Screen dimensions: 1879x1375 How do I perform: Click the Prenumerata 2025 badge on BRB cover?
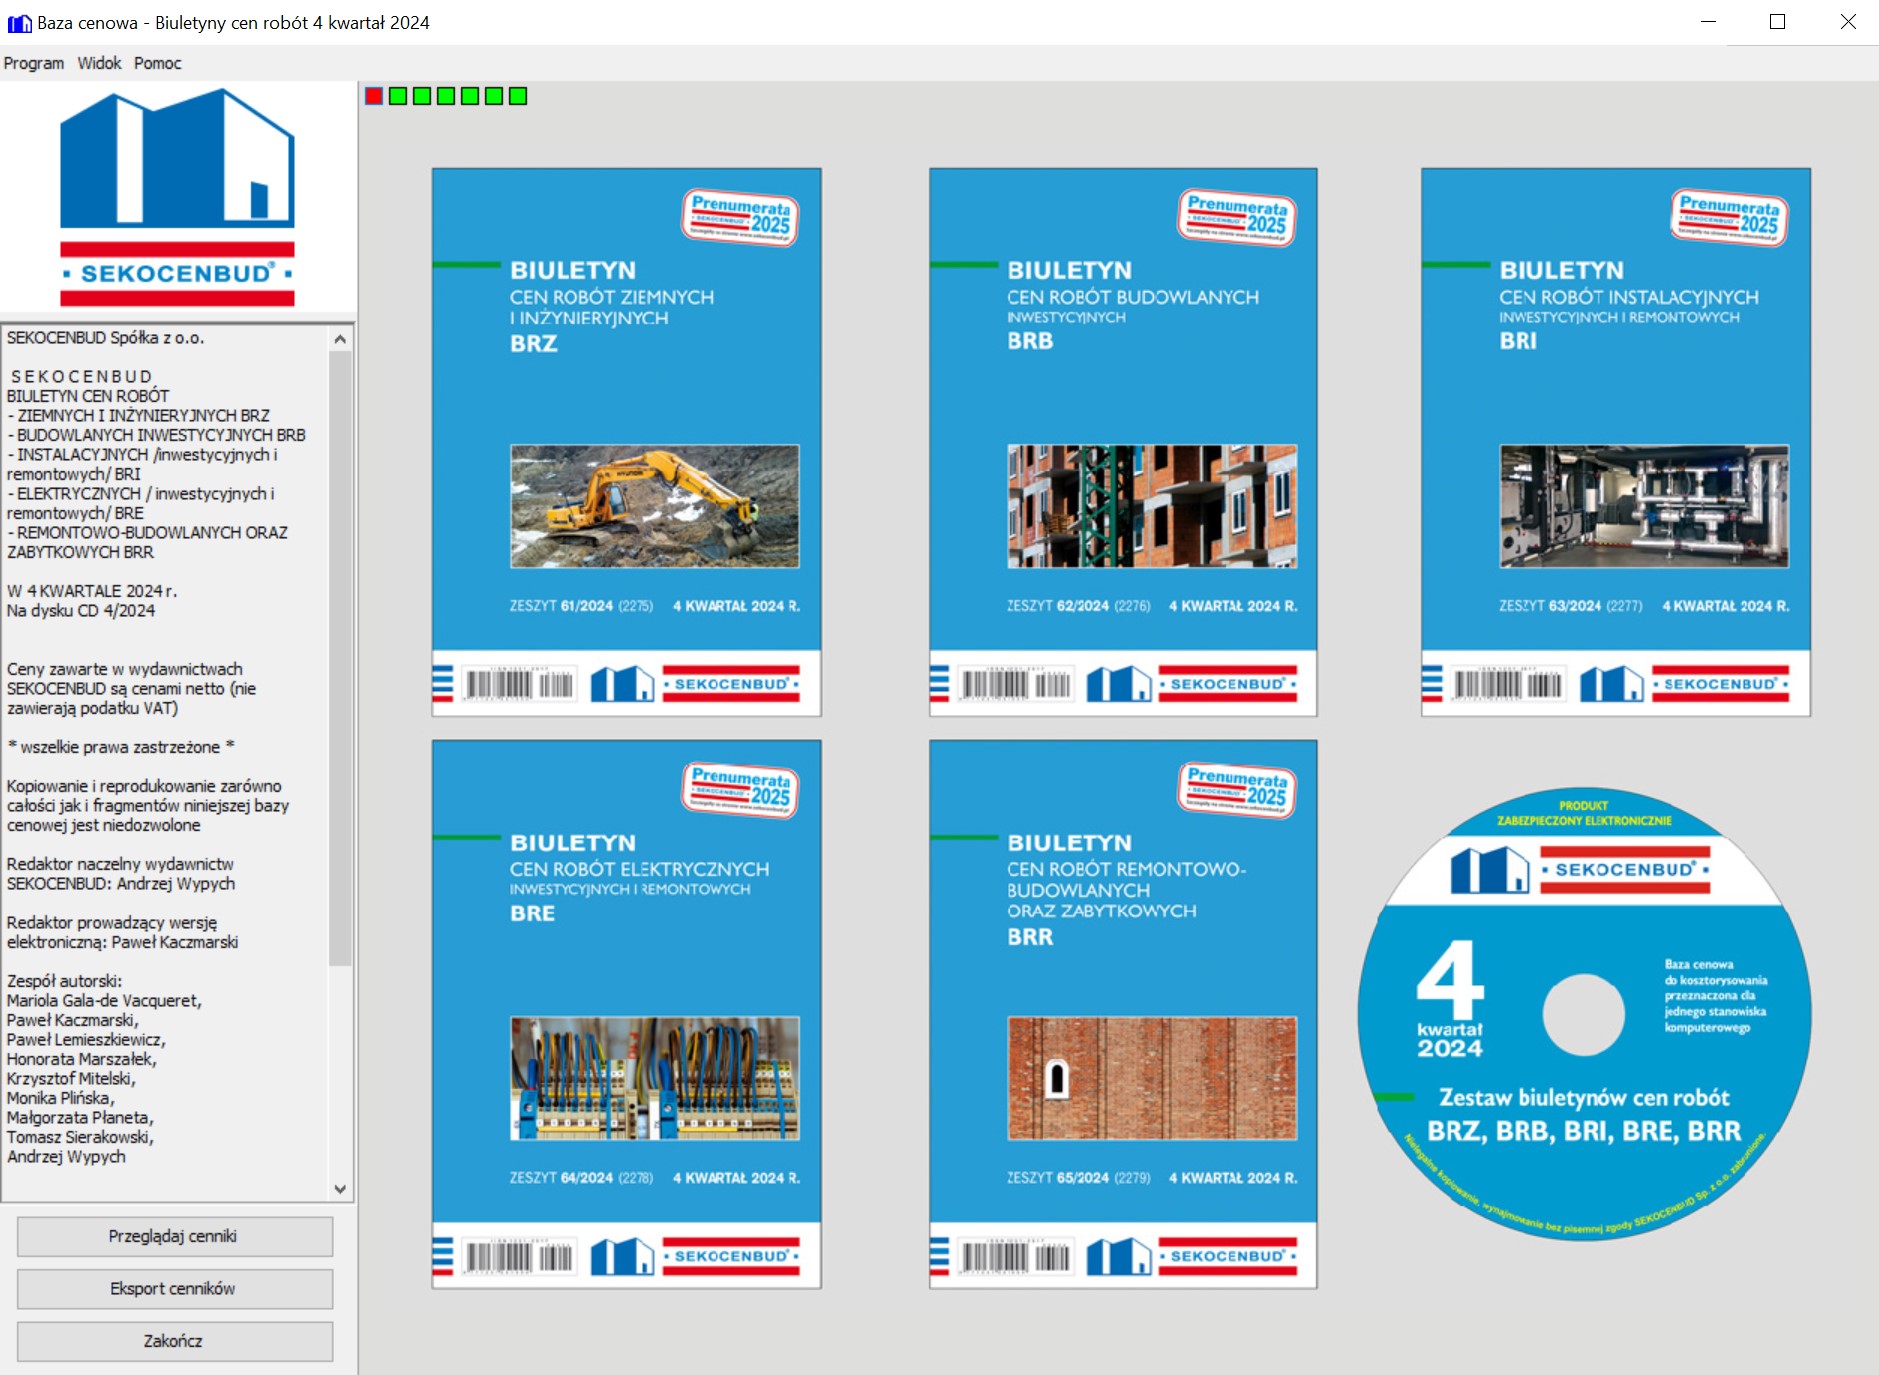coord(1237,217)
